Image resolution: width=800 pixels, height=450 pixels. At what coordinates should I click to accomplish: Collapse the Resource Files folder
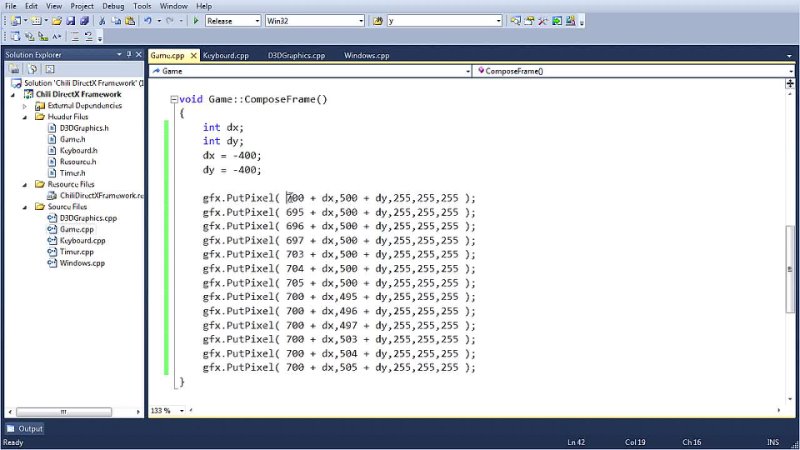pos(24,184)
